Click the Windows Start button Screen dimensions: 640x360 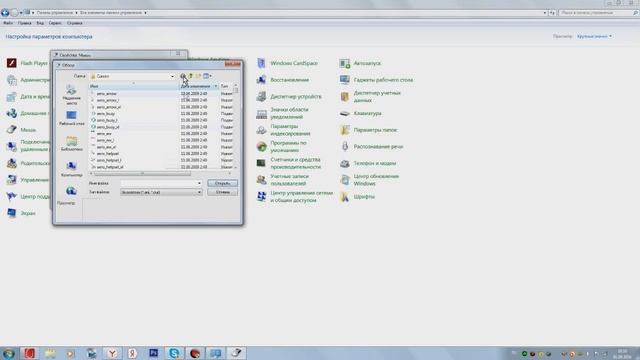(x=9, y=353)
